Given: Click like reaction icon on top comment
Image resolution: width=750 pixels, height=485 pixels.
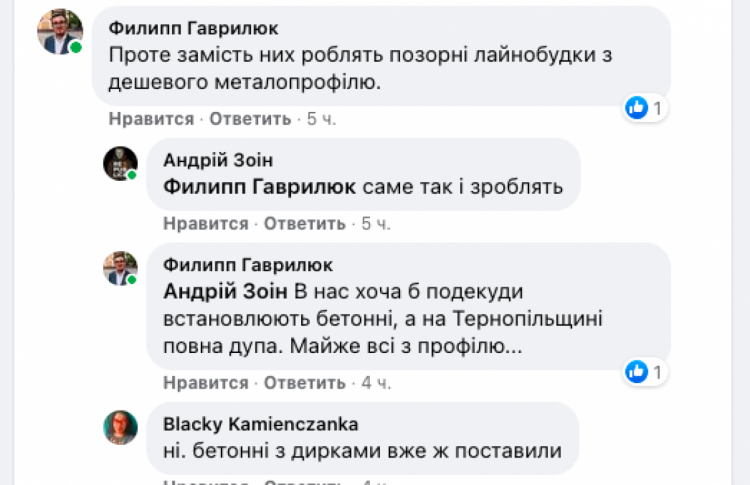Looking at the screenshot, I should [x=637, y=108].
